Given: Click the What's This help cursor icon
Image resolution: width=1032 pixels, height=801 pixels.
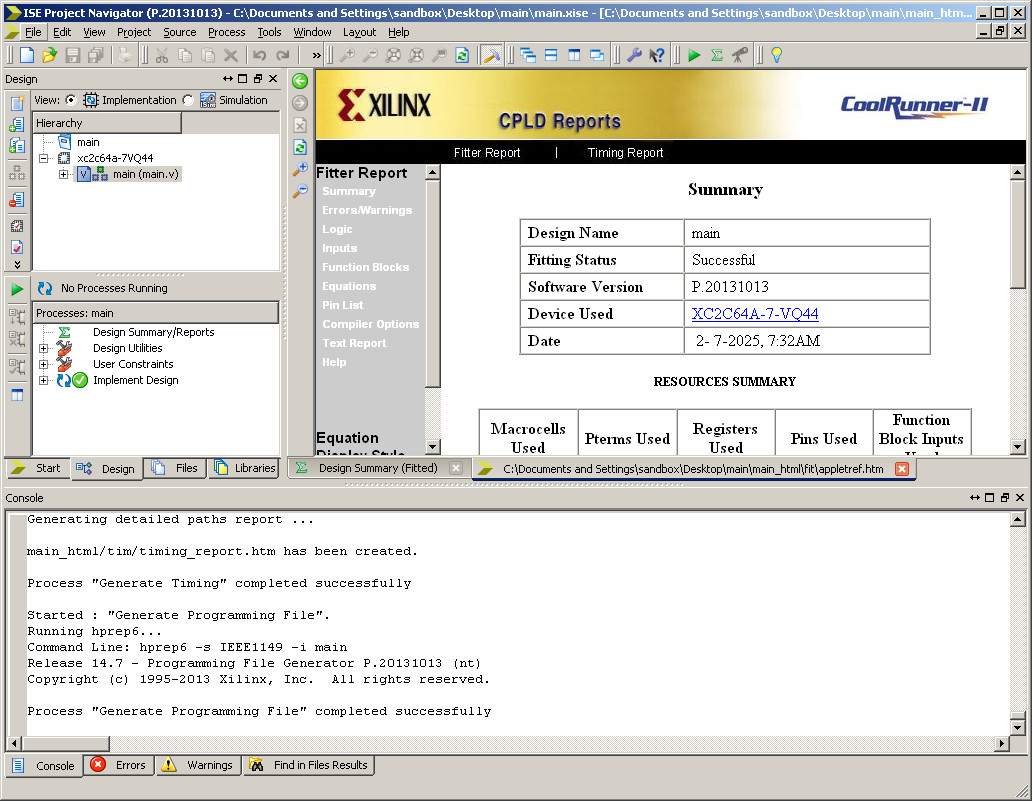Looking at the screenshot, I should (x=656, y=55).
